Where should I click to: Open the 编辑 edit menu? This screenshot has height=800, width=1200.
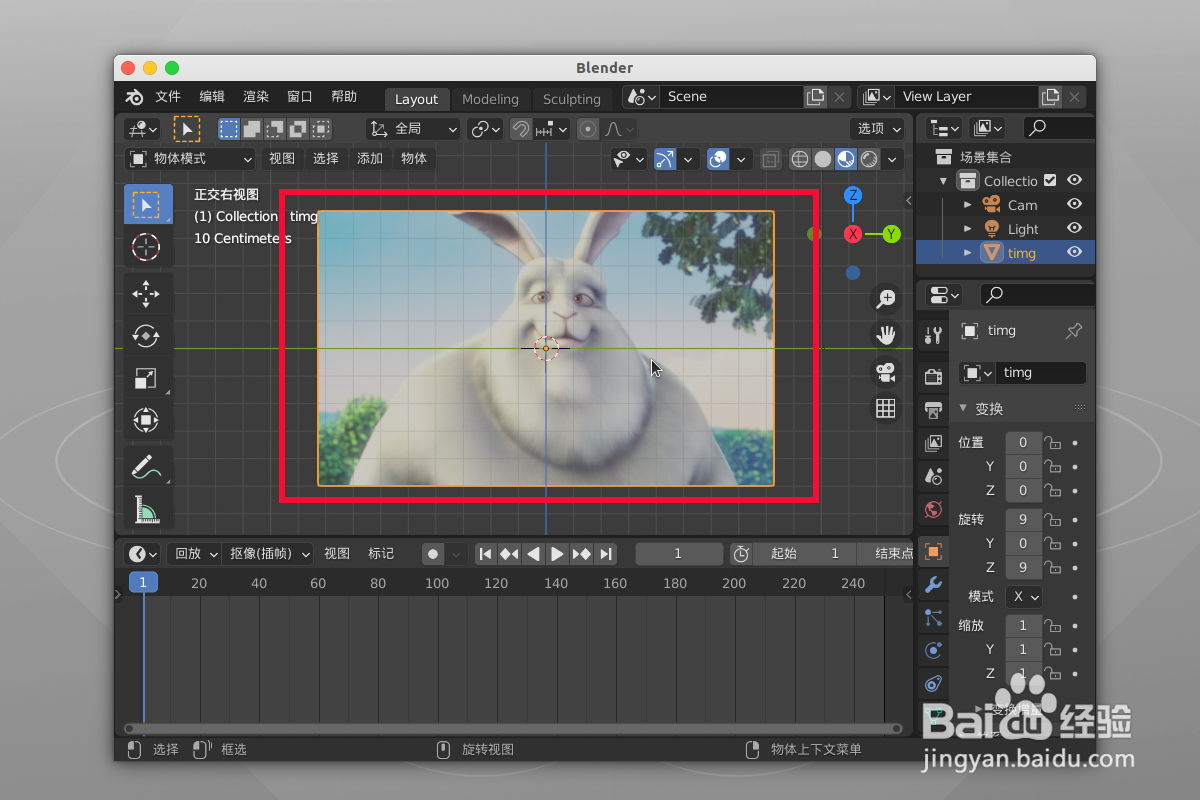tap(212, 97)
